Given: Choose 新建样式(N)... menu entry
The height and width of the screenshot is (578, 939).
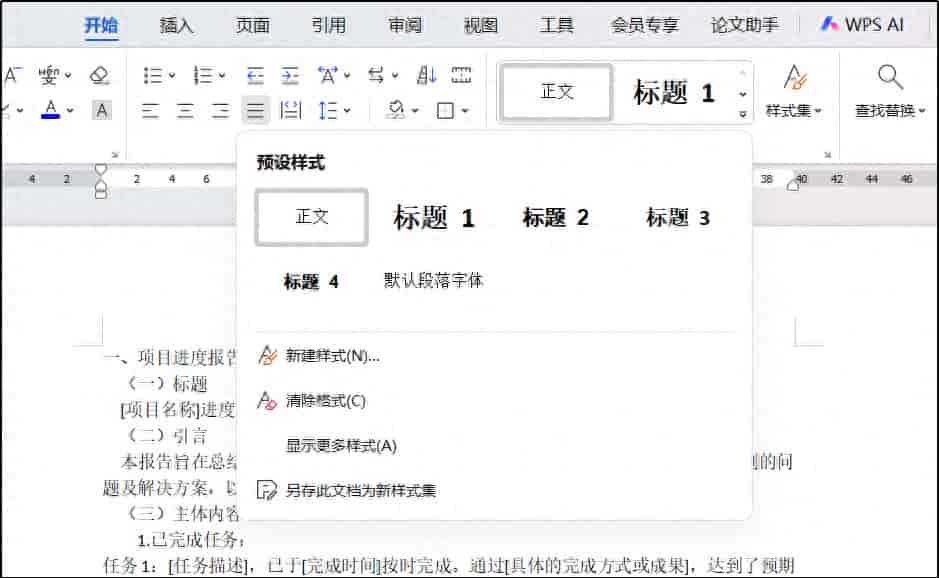Looking at the screenshot, I should [x=319, y=356].
